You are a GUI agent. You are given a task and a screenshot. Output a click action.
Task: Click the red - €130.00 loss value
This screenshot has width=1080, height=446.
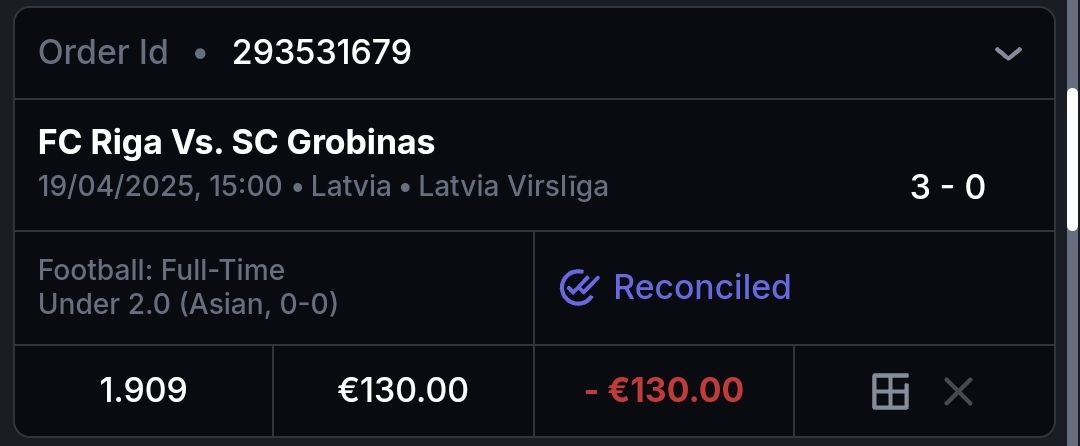tap(663, 390)
